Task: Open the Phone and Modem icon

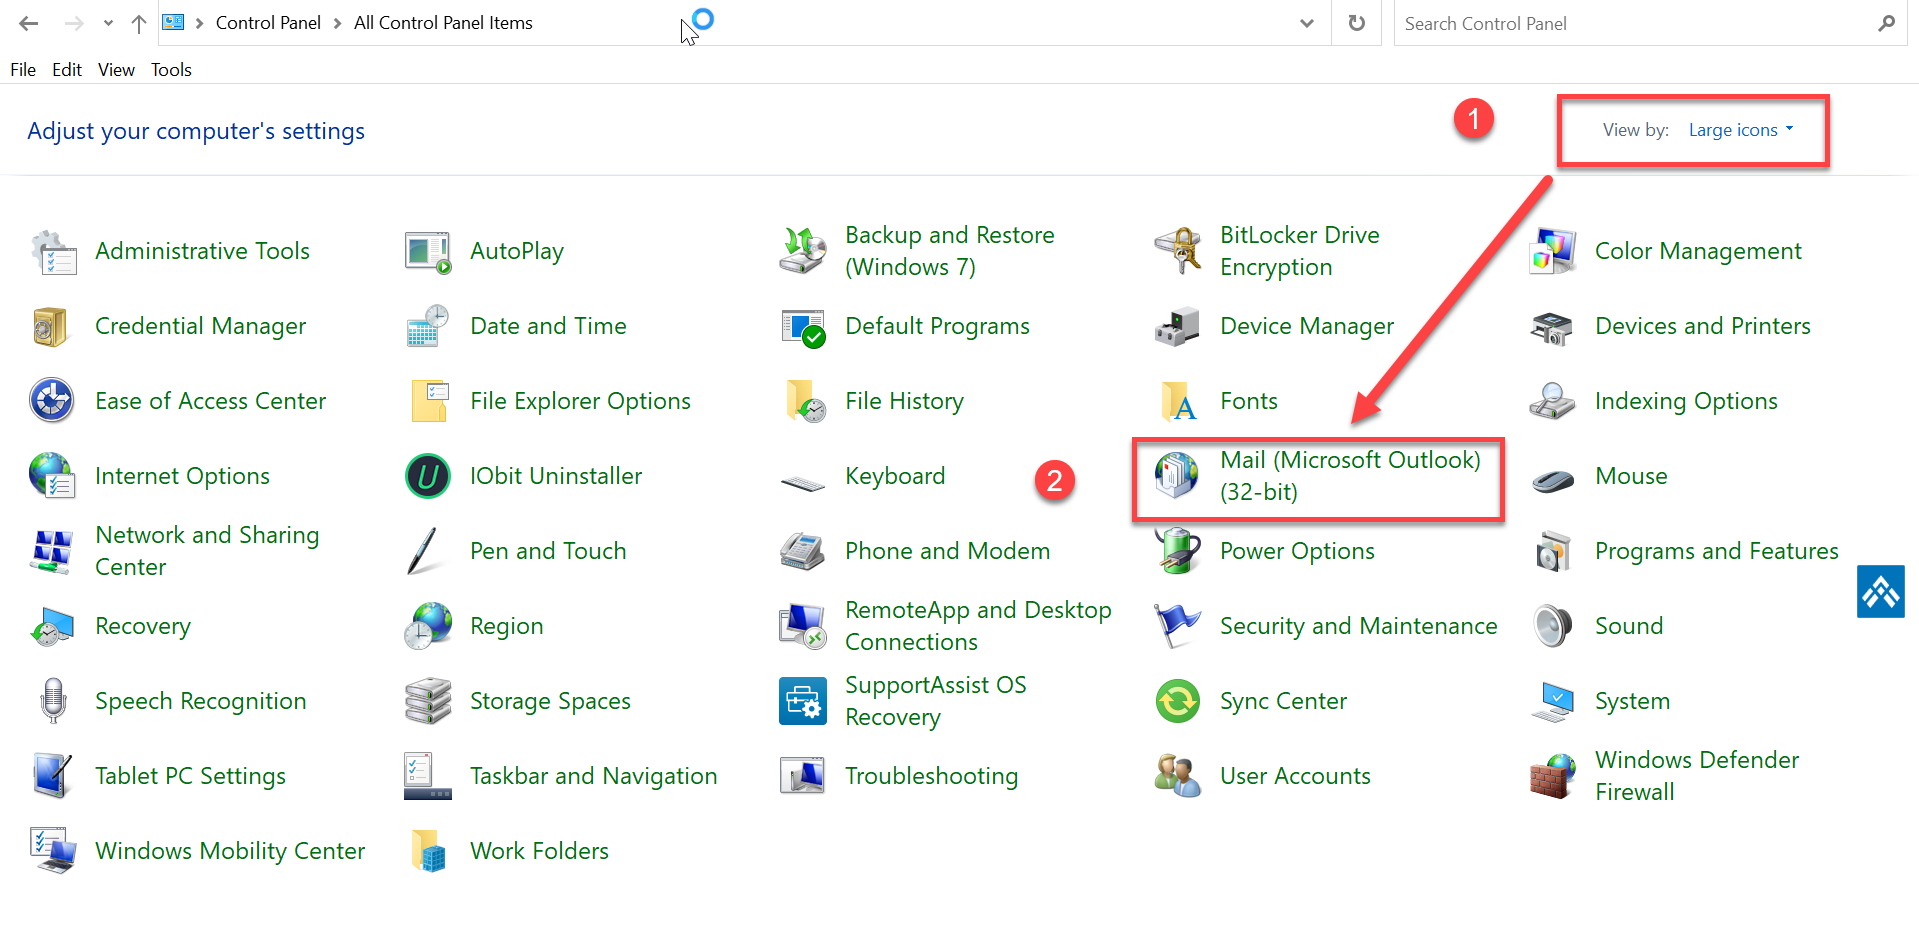Action: tap(803, 551)
